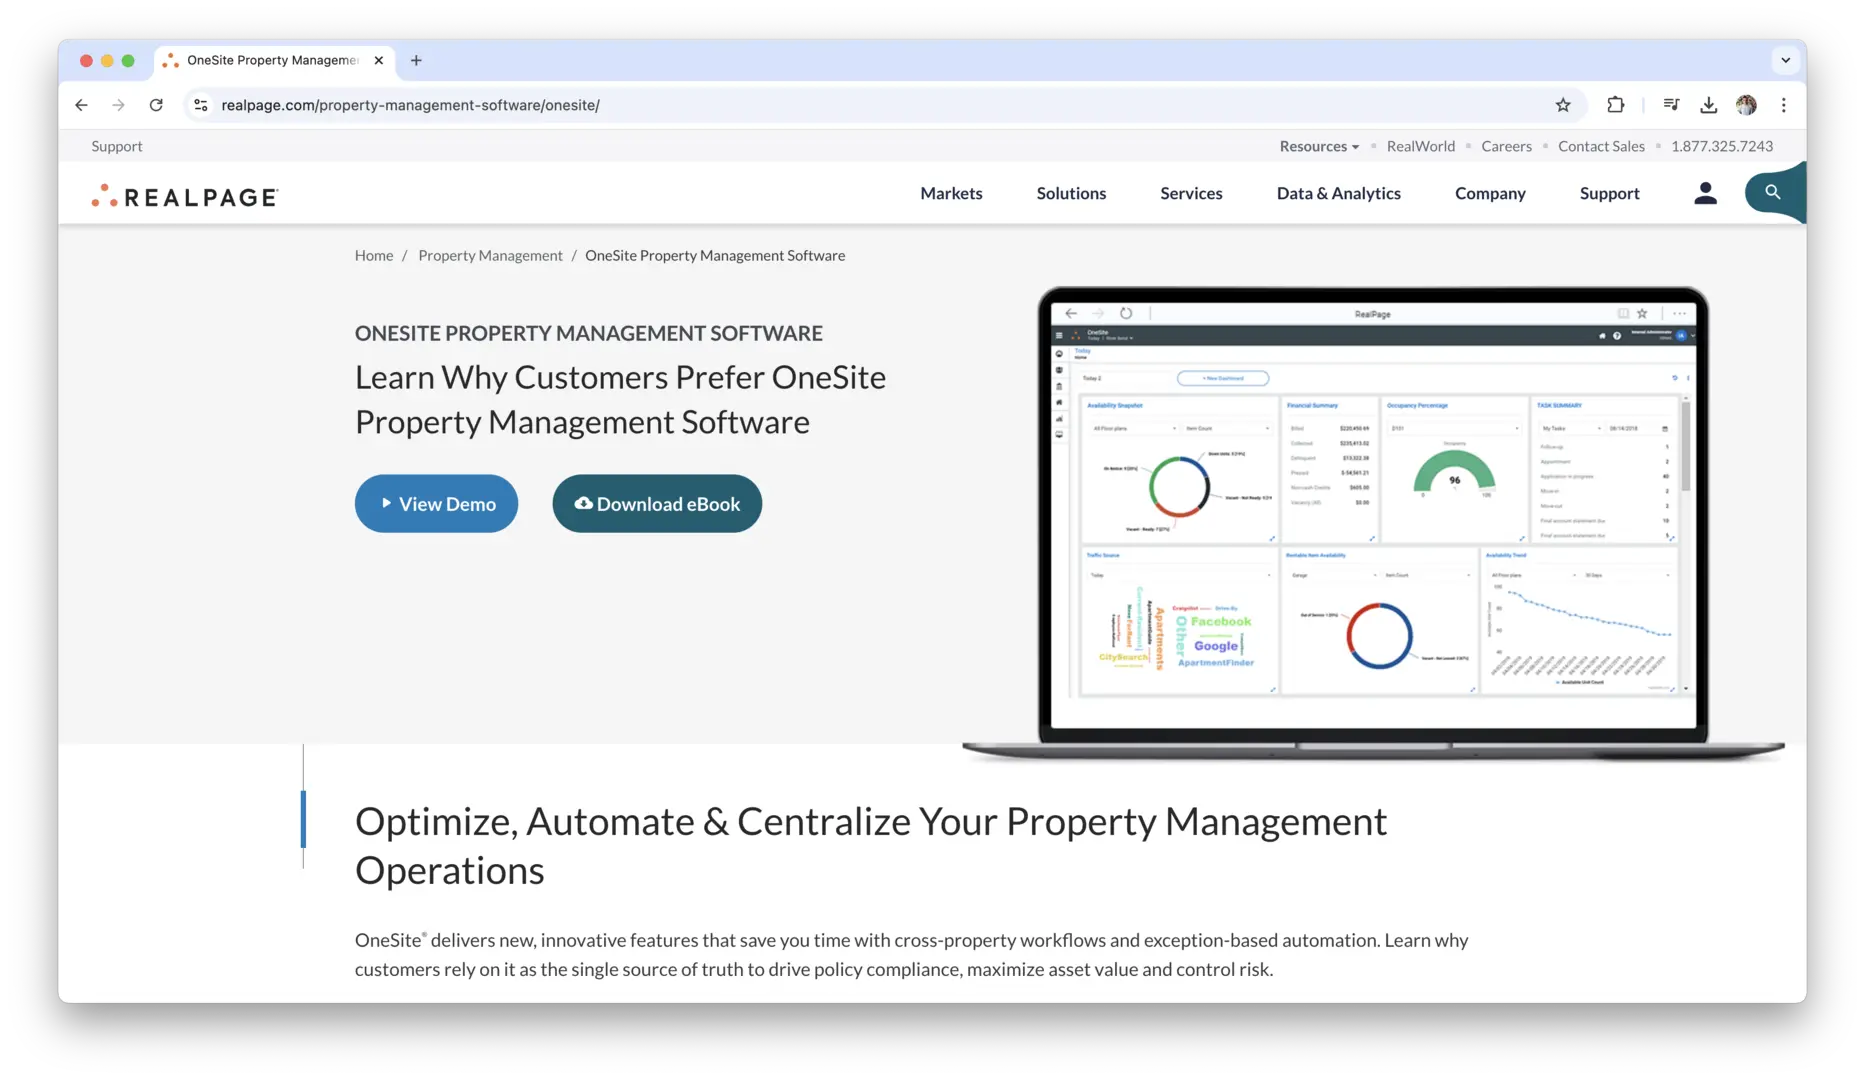The width and height of the screenshot is (1865, 1080).
Task: Call the 1.877.325.7243 phone link
Action: [x=1722, y=146]
